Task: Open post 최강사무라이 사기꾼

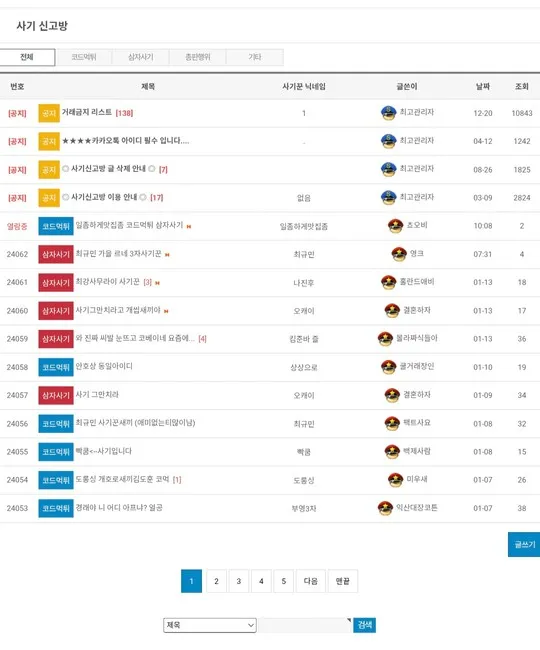Action: click(108, 282)
